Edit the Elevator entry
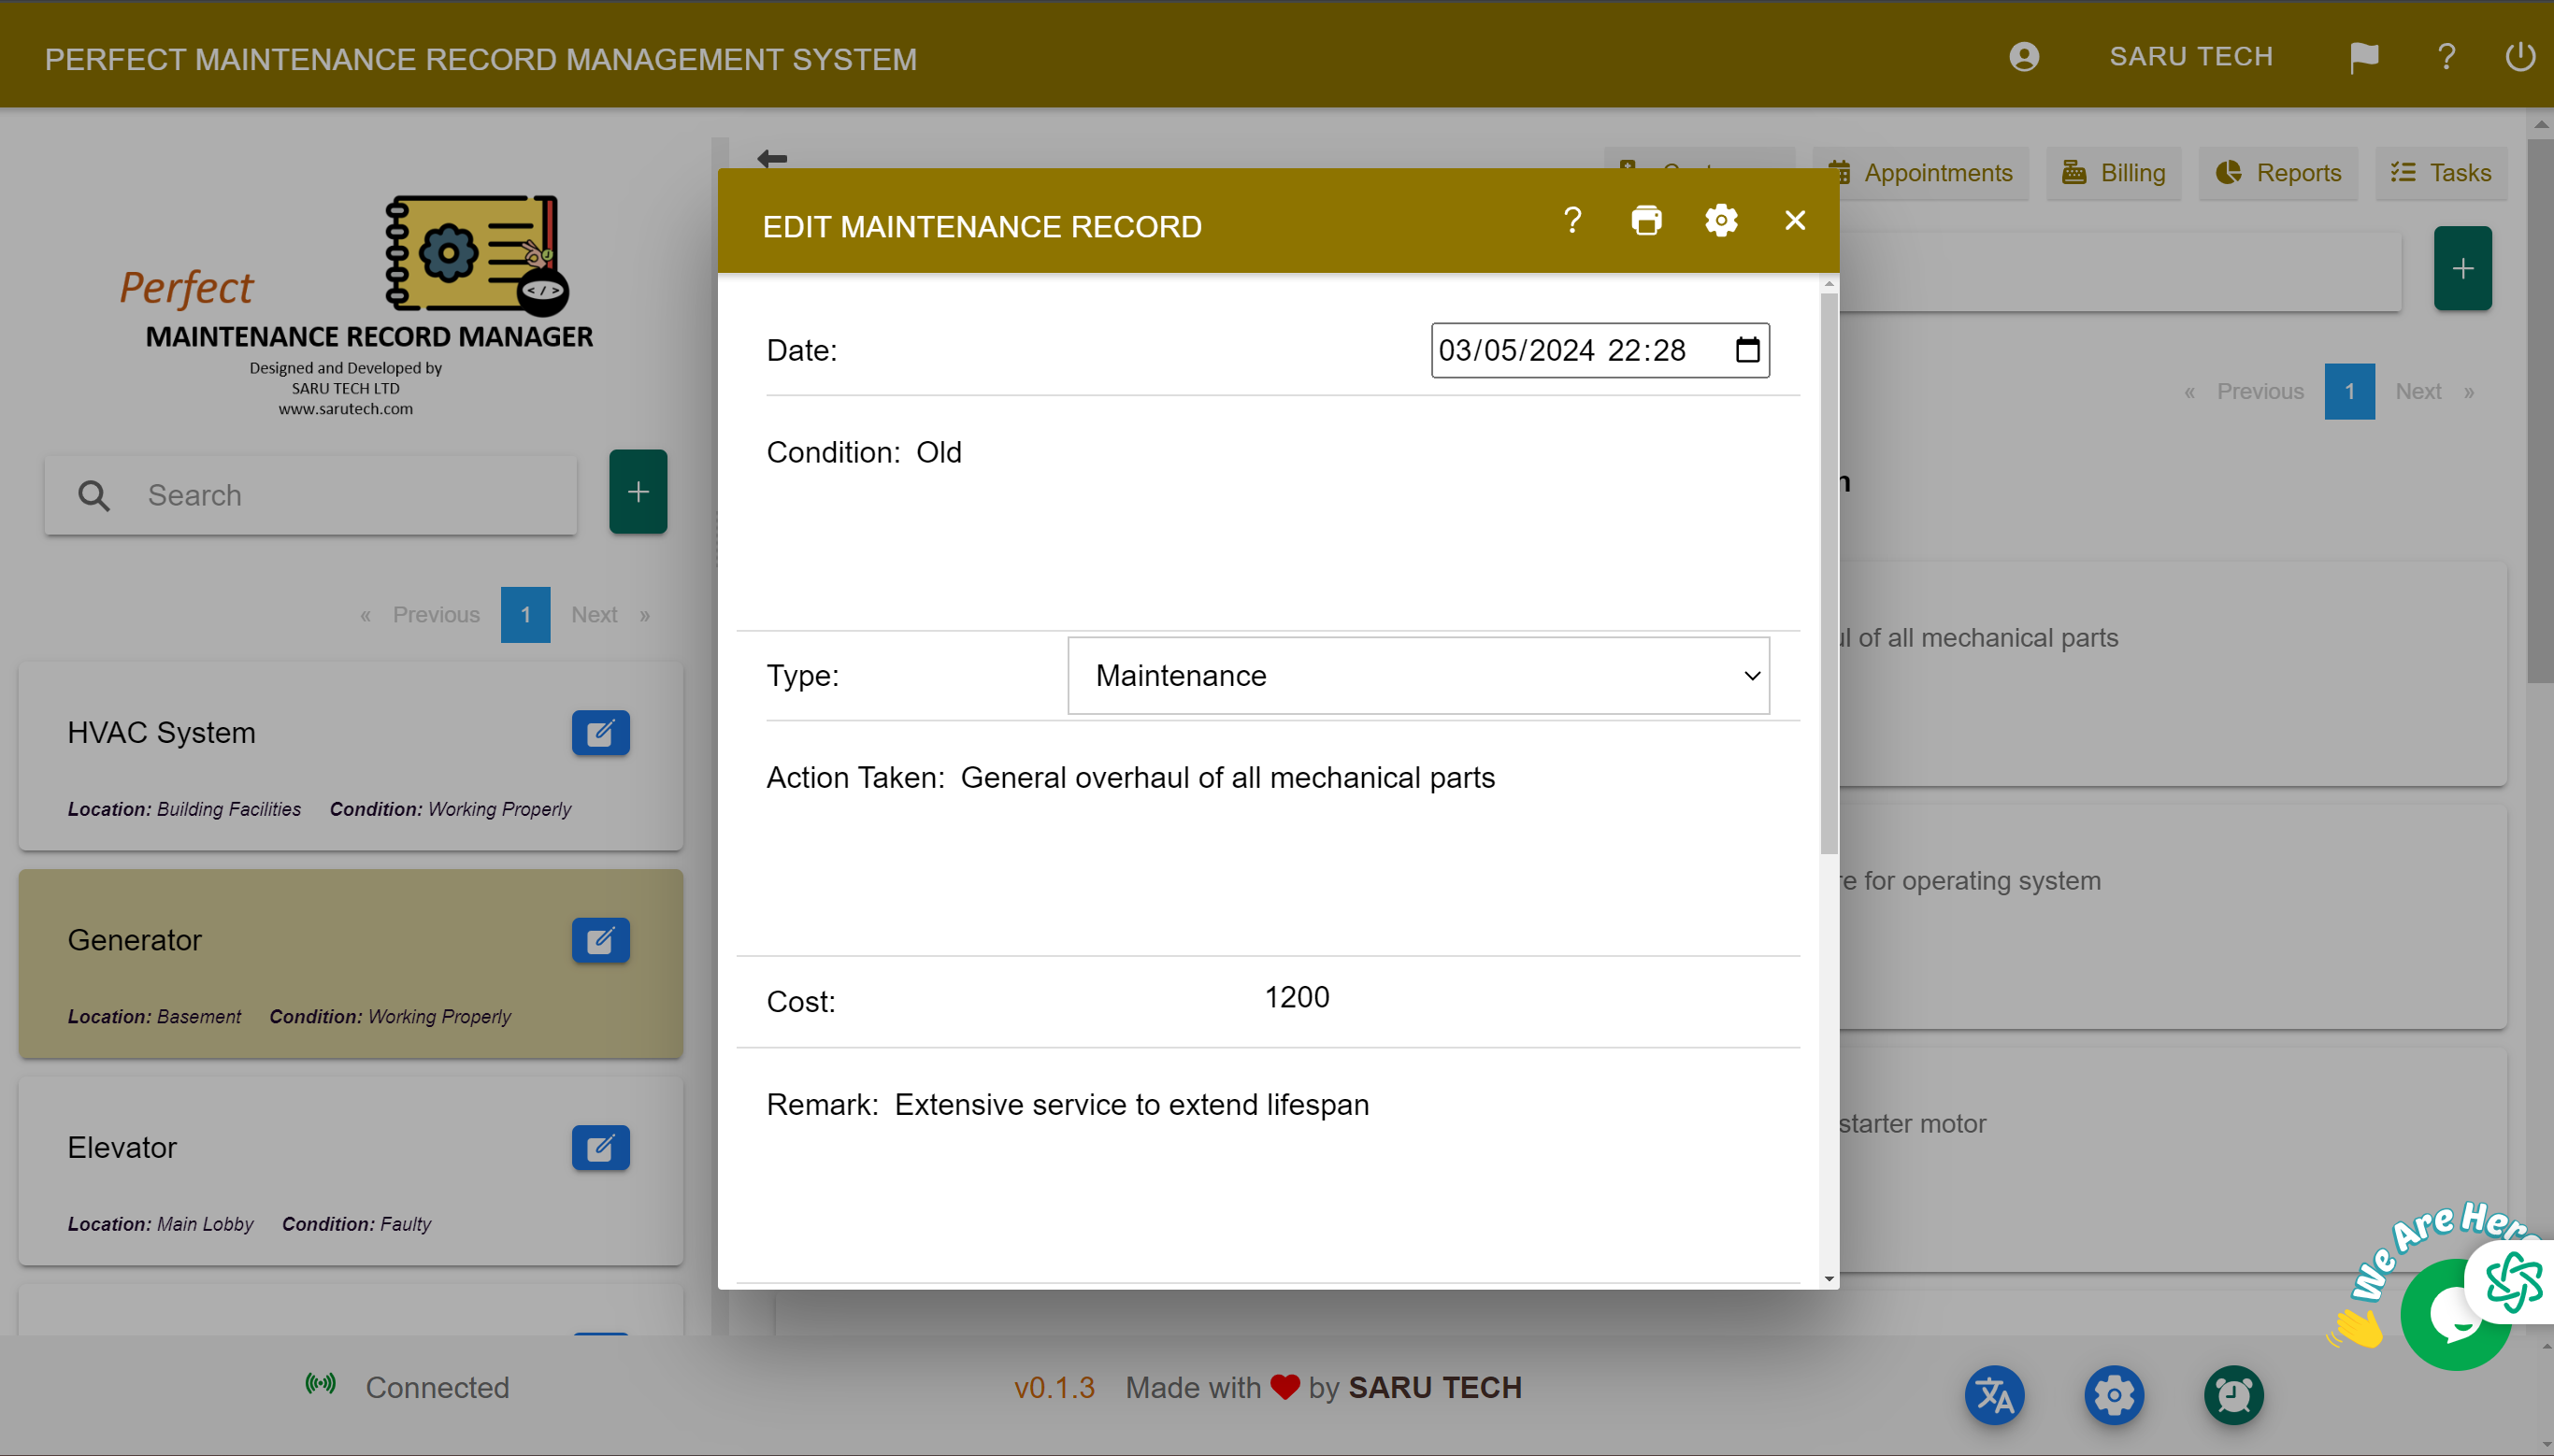Image resolution: width=2554 pixels, height=1456 pixels. (600, 1148)
